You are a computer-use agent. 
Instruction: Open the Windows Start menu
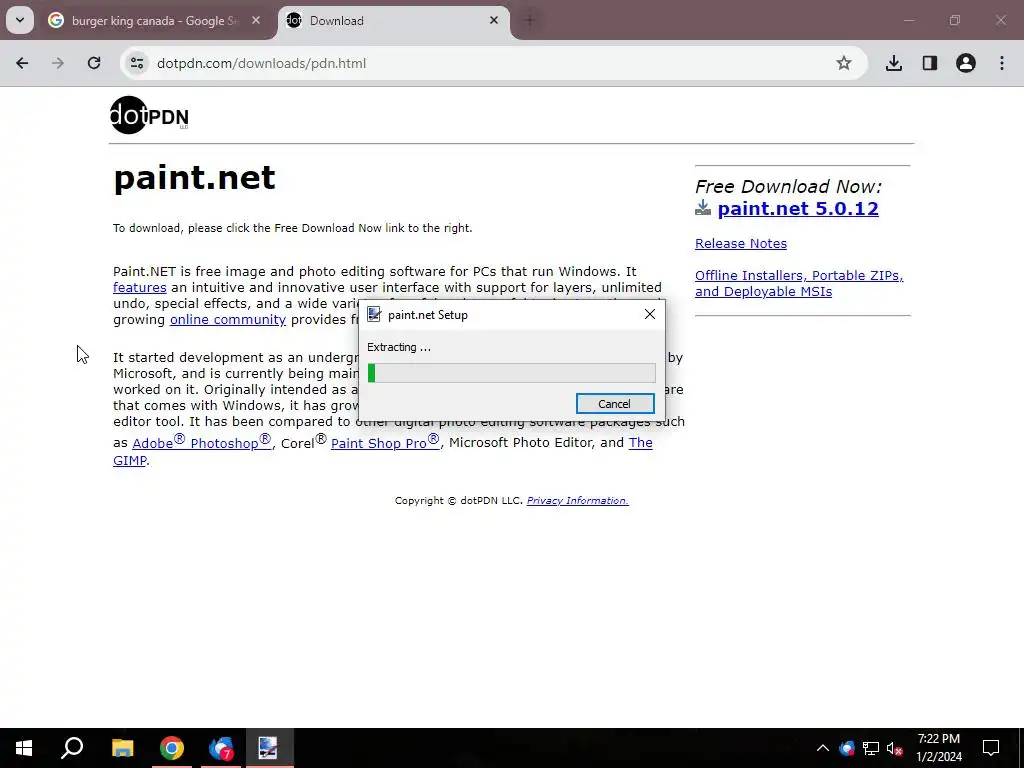point(24,748)
